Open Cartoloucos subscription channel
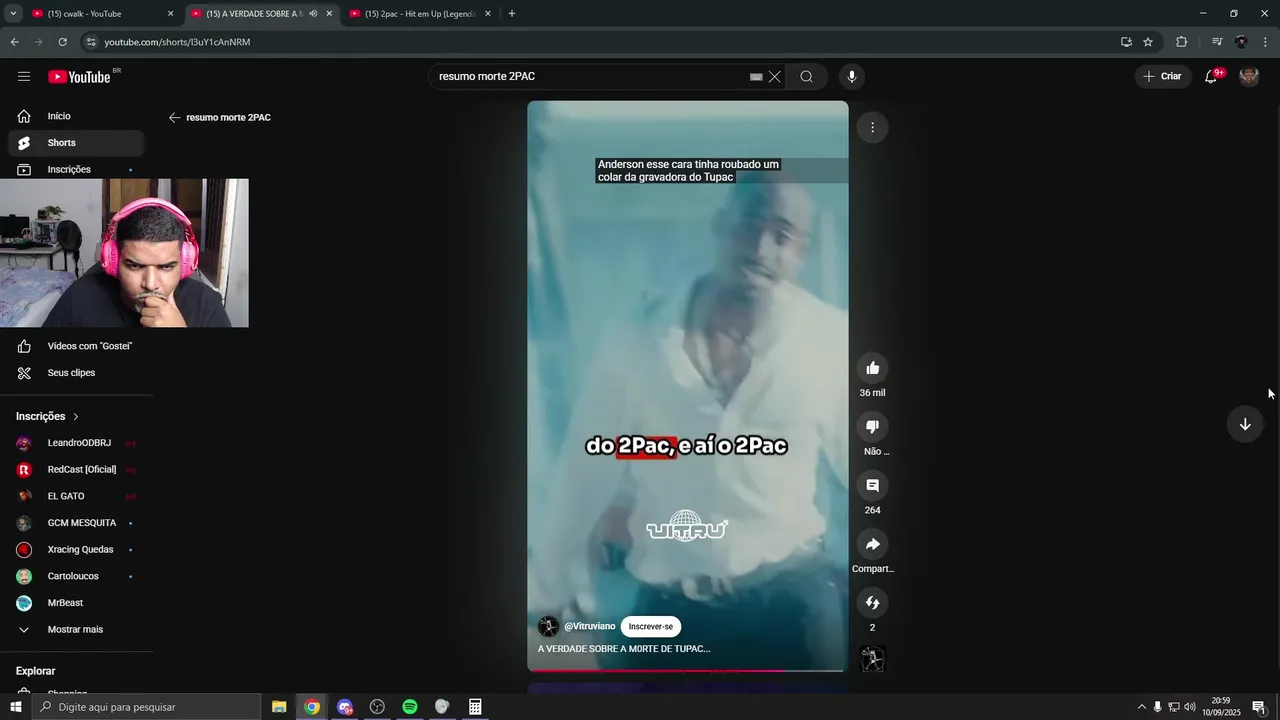 (76, 576)
